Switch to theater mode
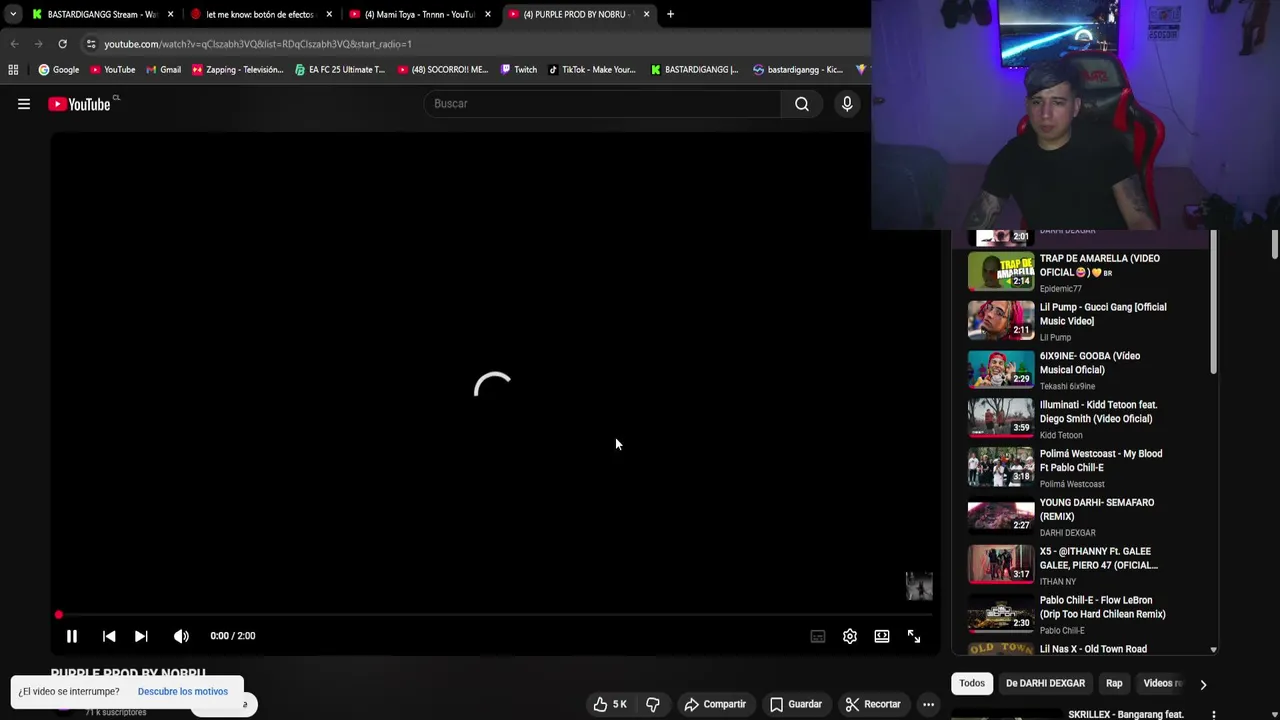This screenshot has height=720, width=1280. 882,636
